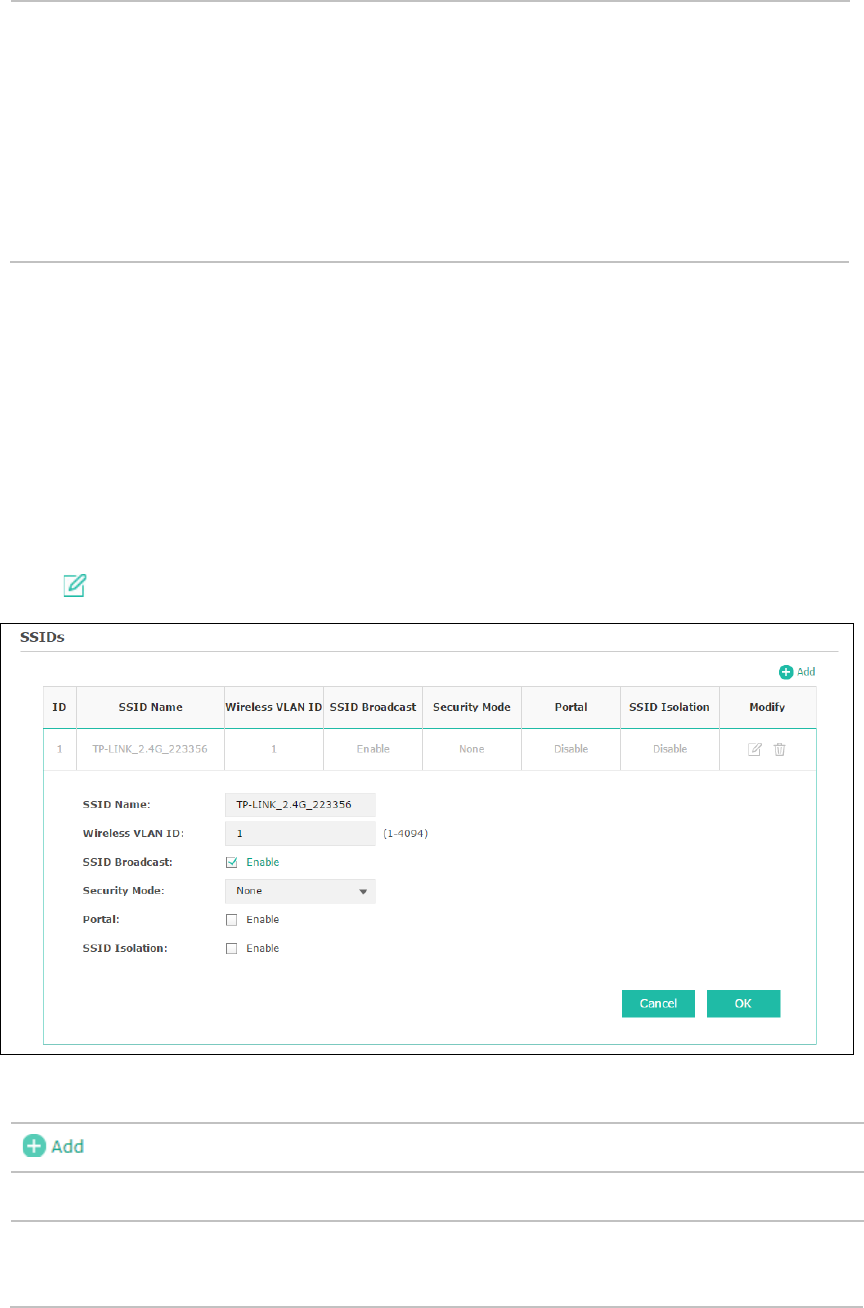Click the standalone edit pencil icon above the SSIDs panel
This screenshot has width=864, height=1308.
75,586
